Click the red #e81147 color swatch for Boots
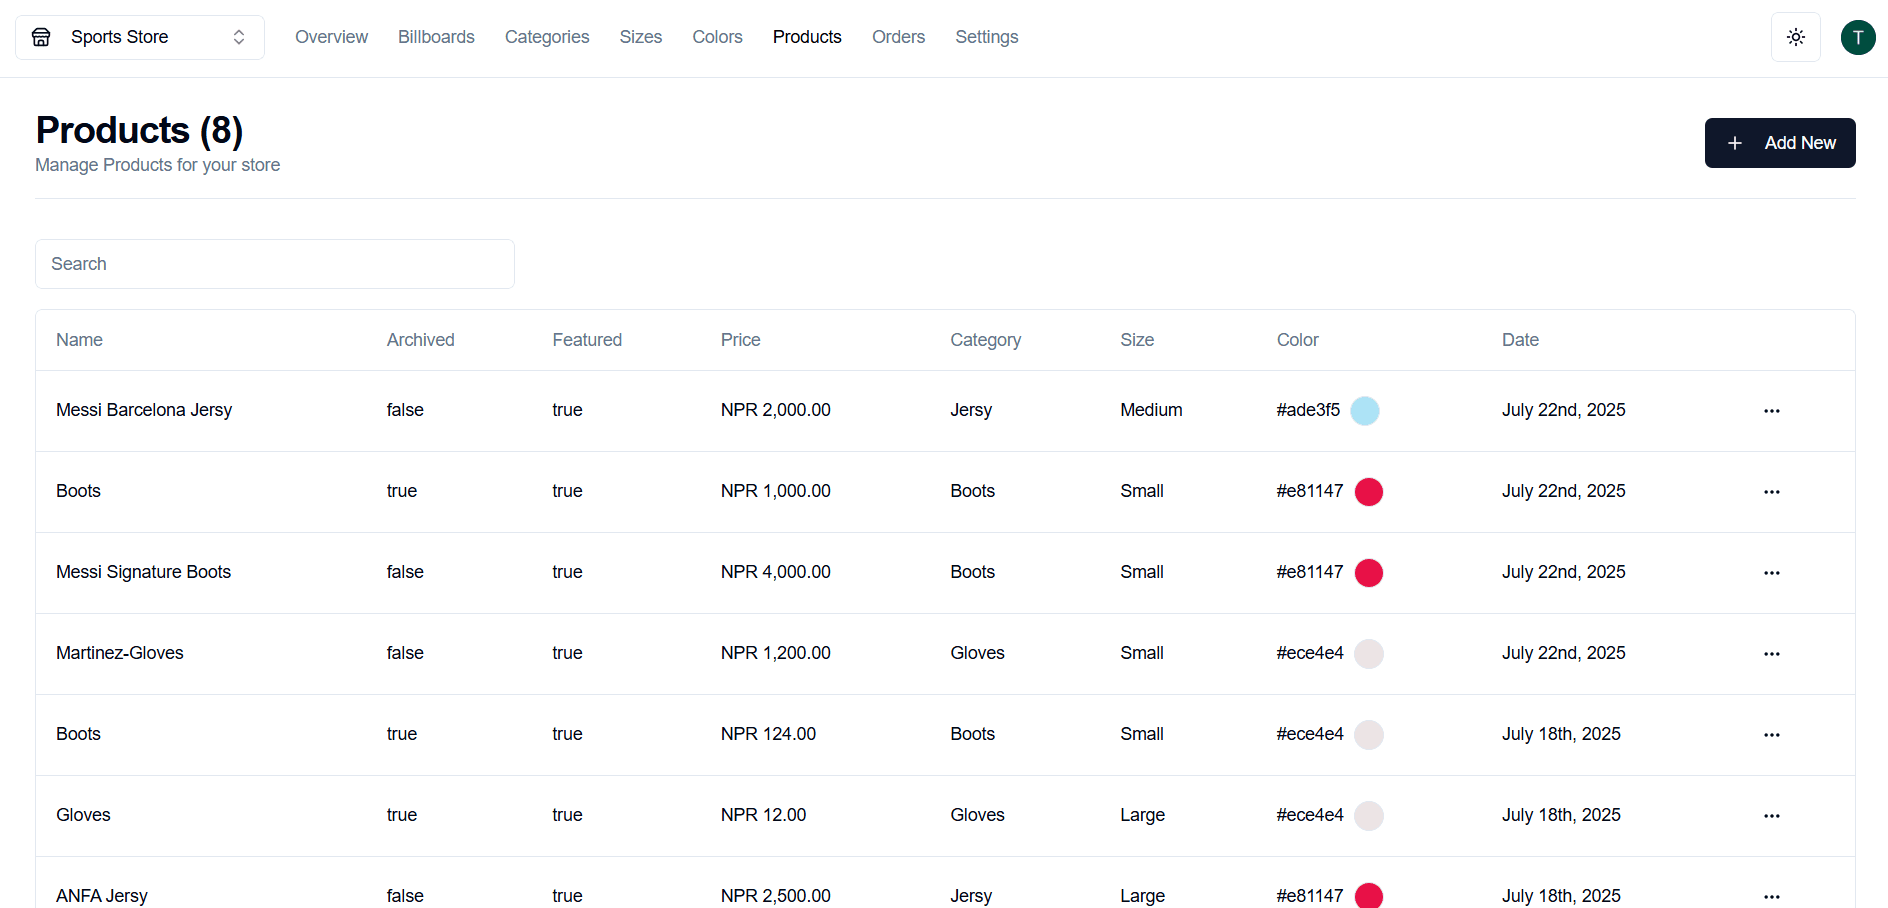Viewport: 1888px width, 908px height. point(1370,491)
